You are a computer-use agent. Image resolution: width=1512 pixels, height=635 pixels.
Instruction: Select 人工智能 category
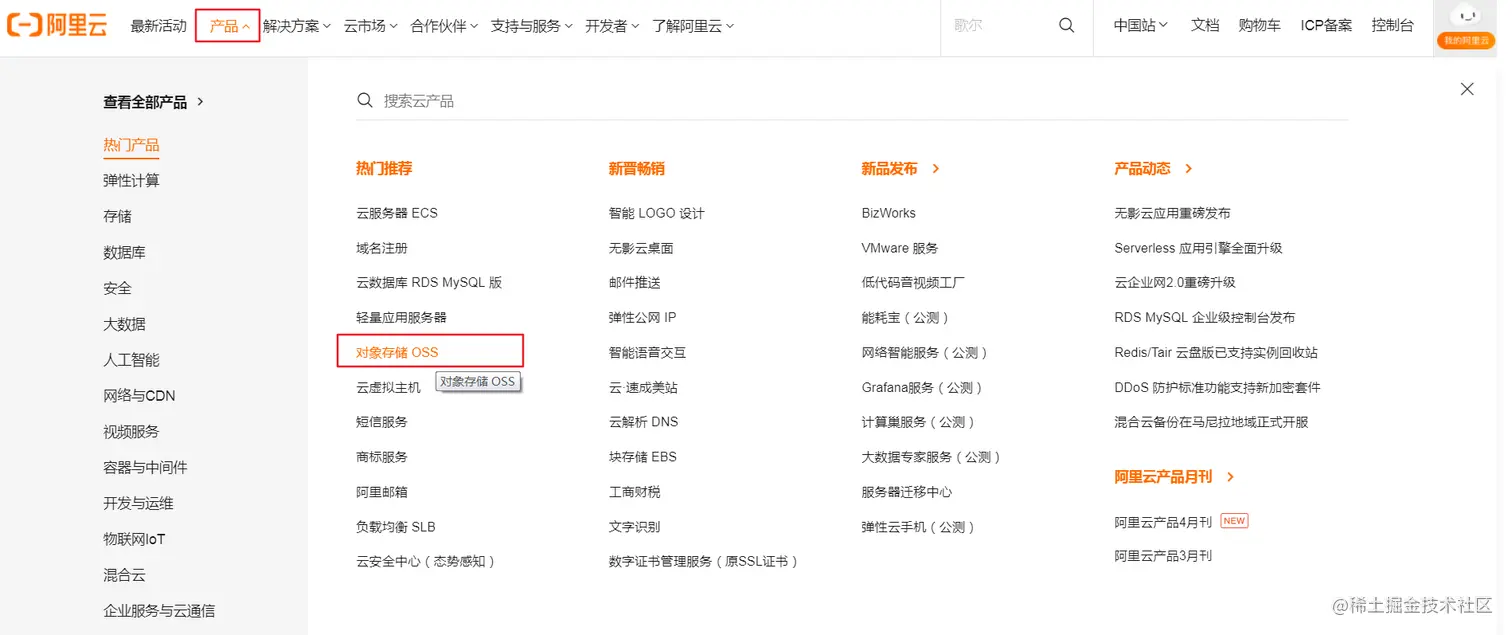(131, 360)
